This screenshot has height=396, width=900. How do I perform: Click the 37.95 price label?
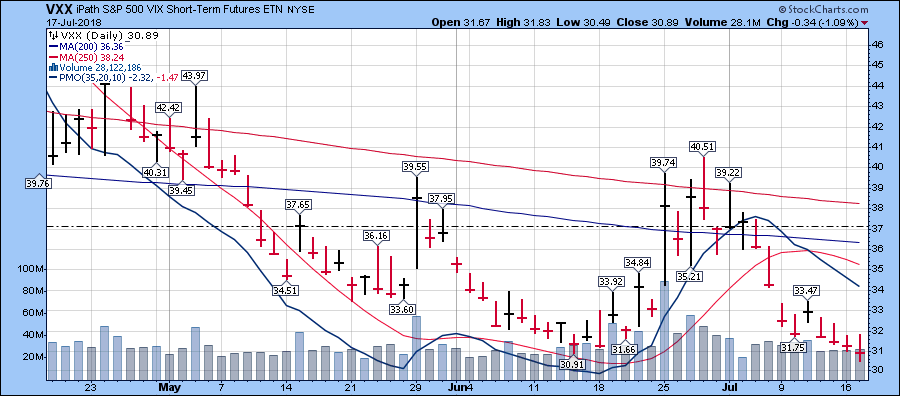tap(441, 200)
